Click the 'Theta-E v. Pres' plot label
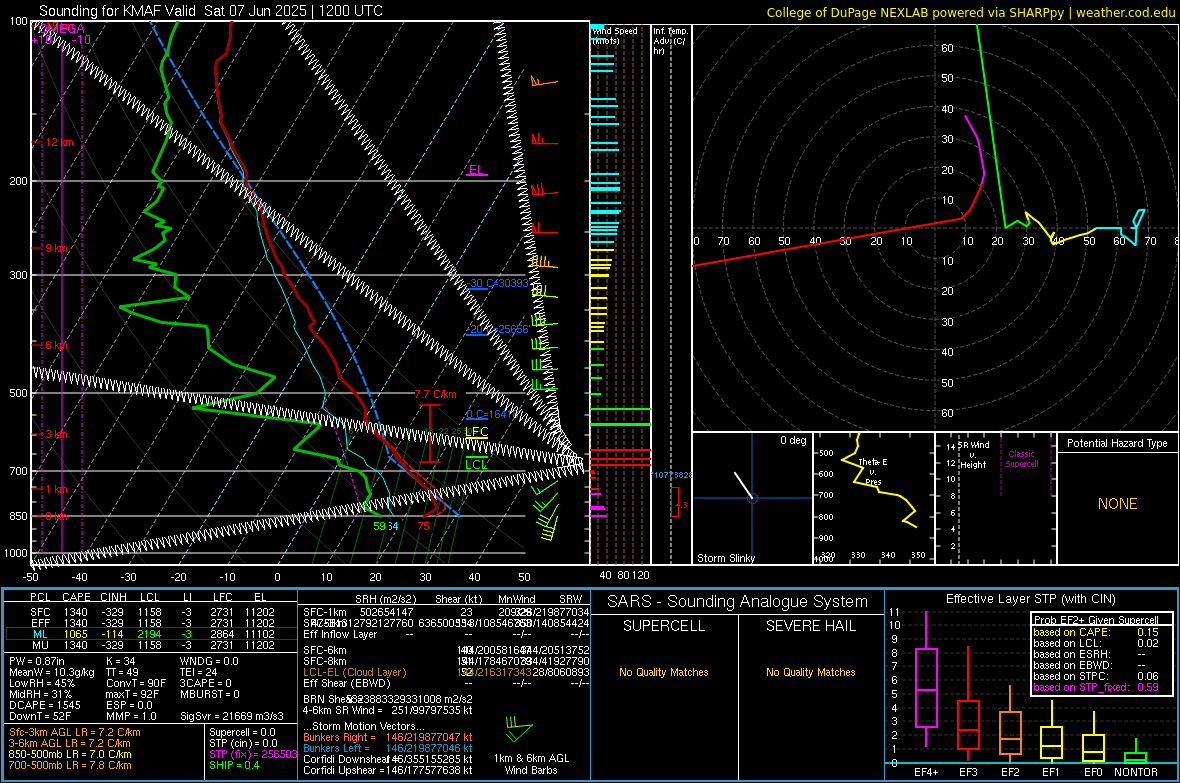The height and width of the screenshot is (783, 1180). tap(873, 471)
